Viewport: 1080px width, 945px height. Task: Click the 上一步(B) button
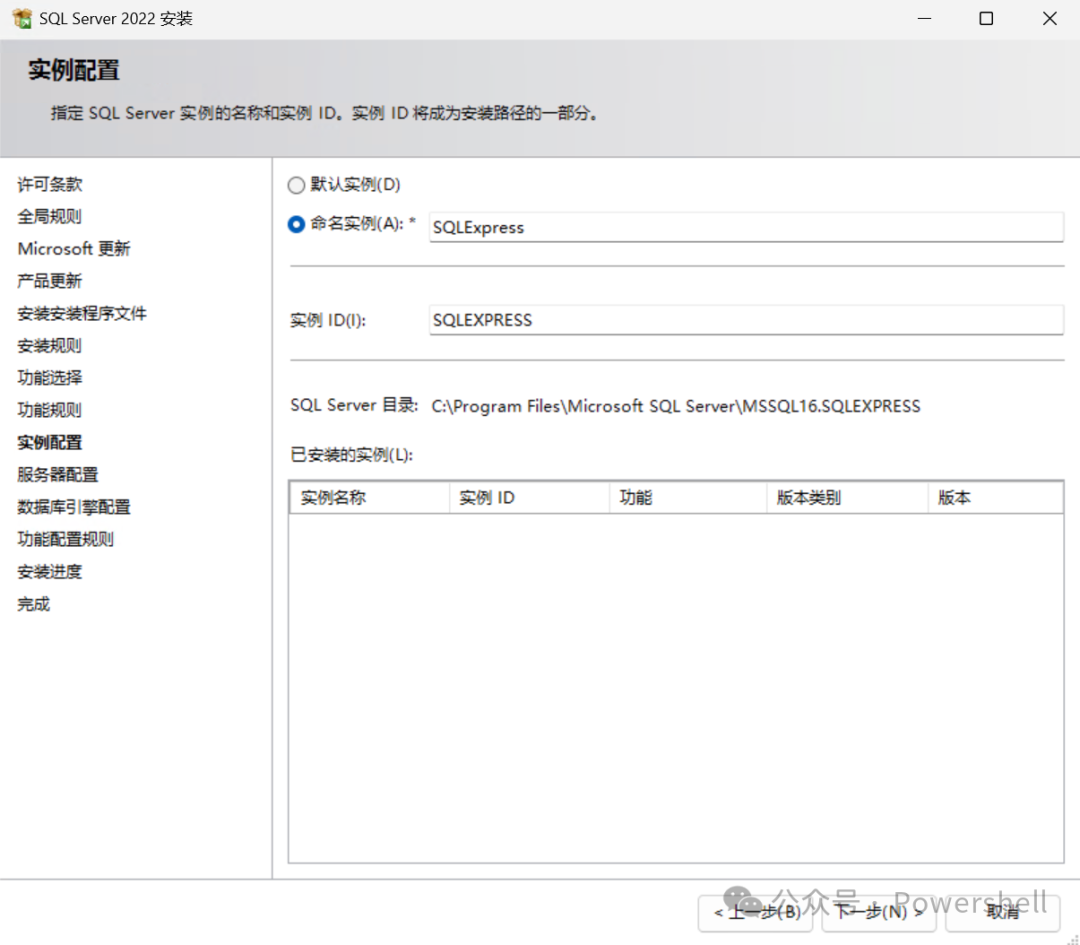tap(756, 913)
